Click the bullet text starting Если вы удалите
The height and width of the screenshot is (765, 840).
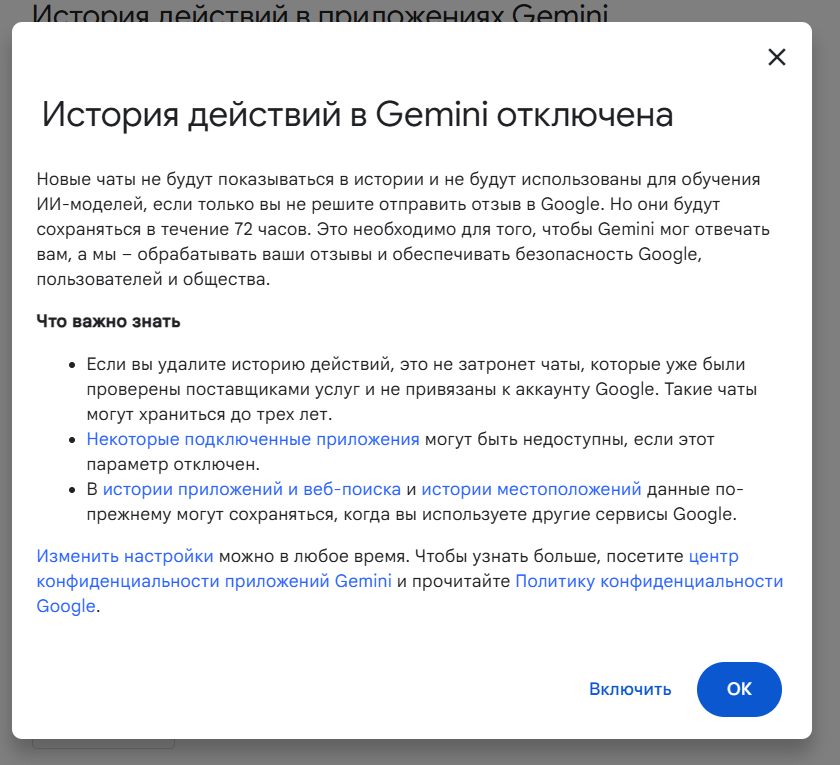422,389
